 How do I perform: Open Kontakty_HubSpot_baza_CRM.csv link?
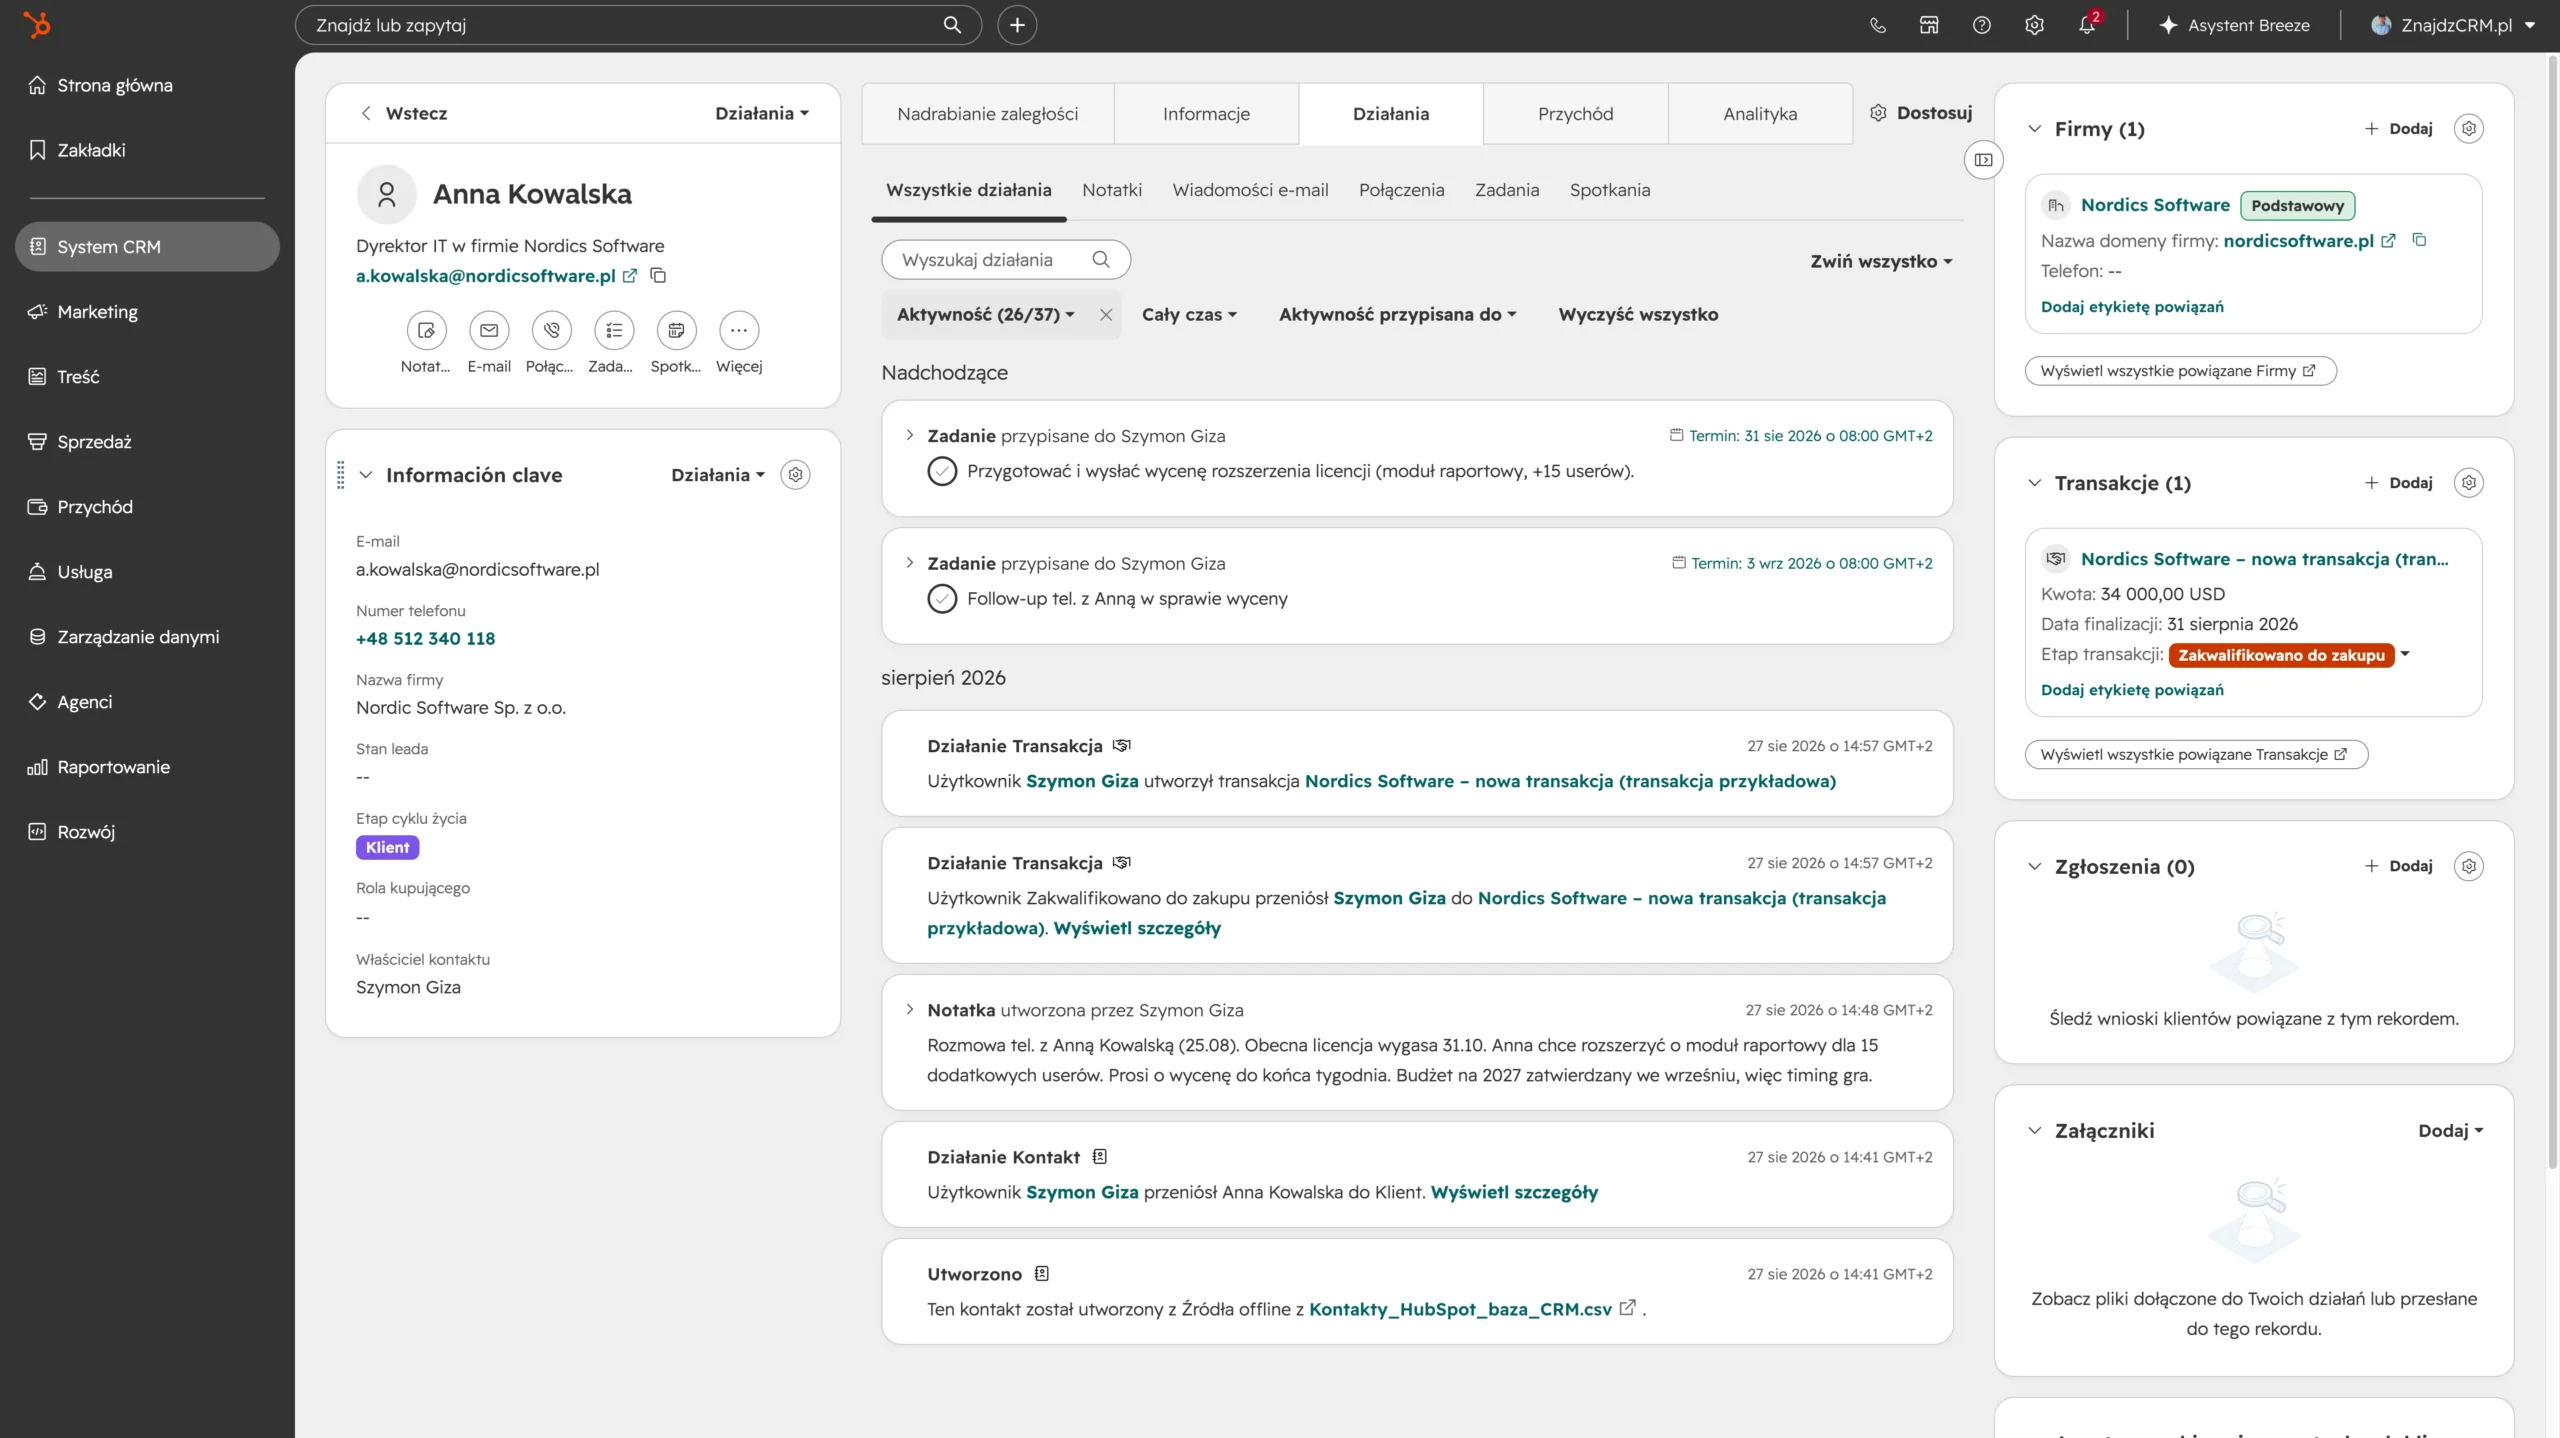tap(1460, 1309)
